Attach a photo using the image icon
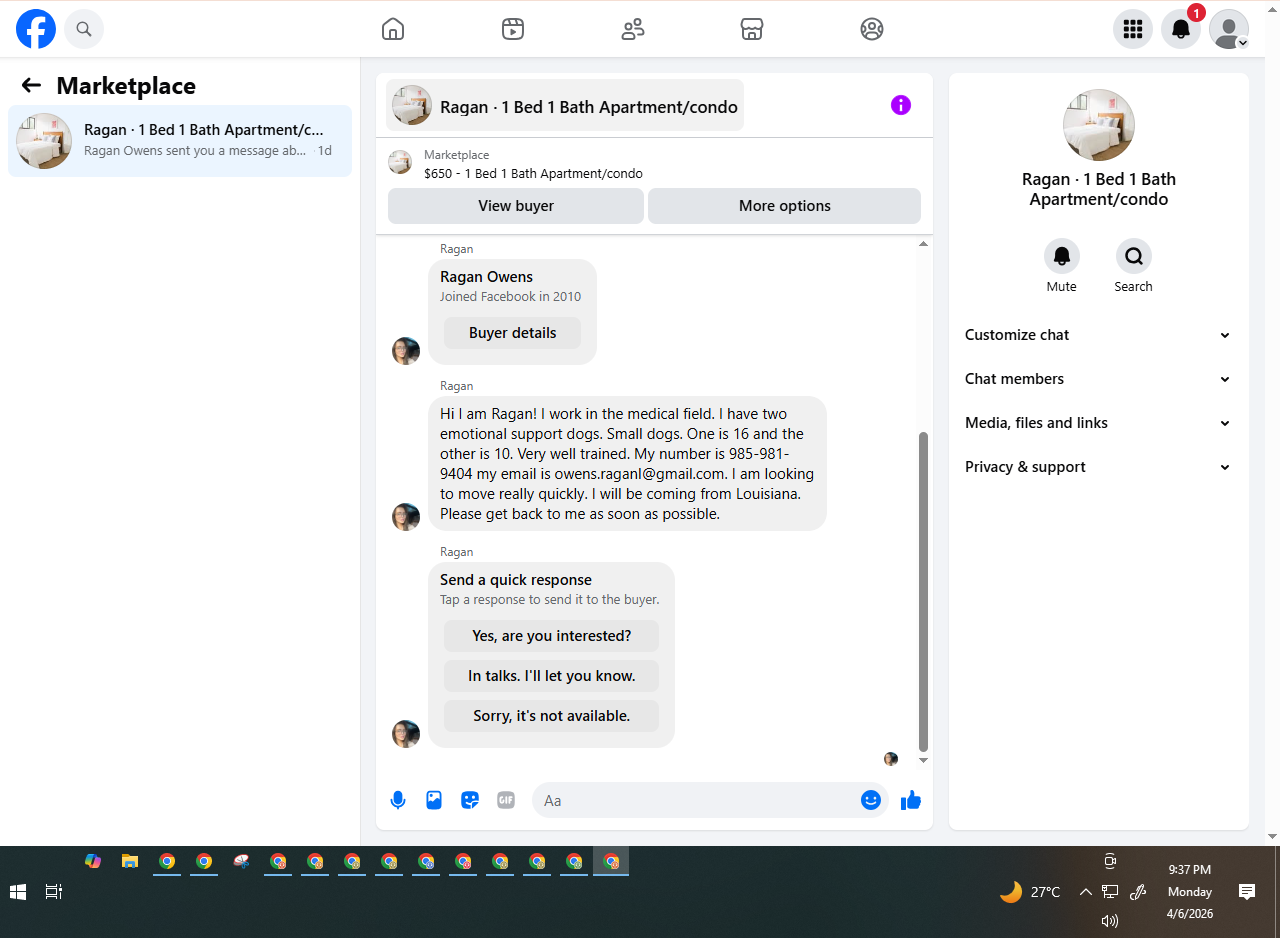The width and height of the screenshot is (1280, 938). tap(434, 800)
